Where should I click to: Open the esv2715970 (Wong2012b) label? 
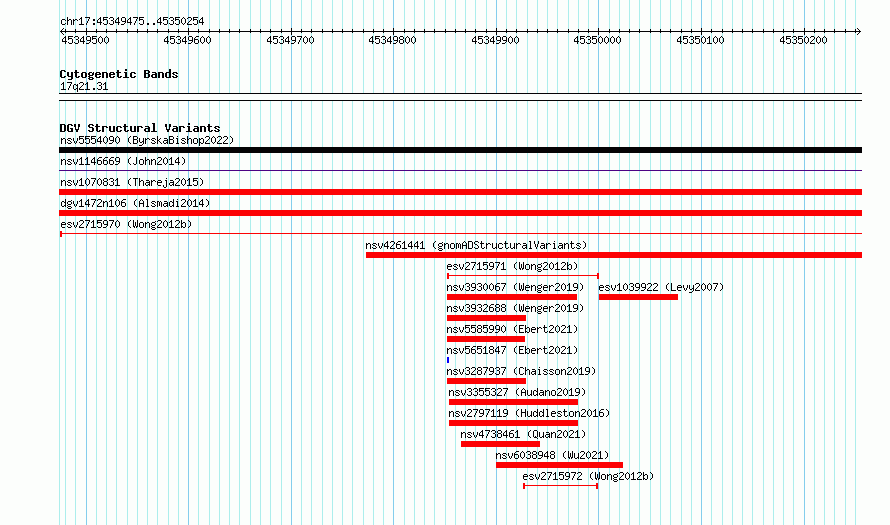tap(126, 224)
